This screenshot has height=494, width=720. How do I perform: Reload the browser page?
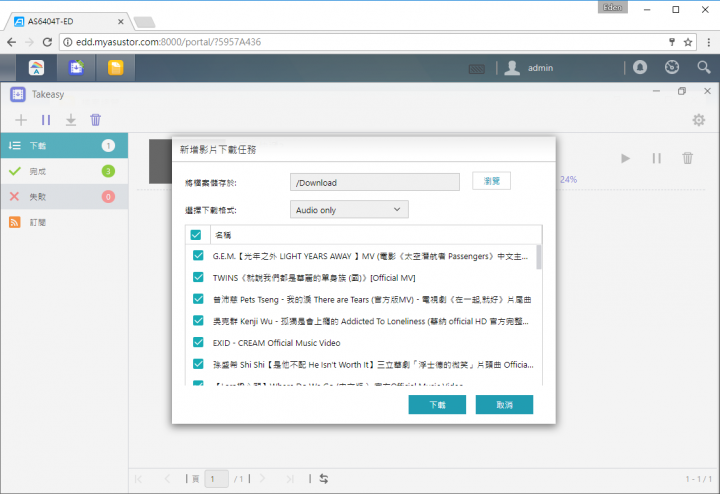tap(47, 42)
